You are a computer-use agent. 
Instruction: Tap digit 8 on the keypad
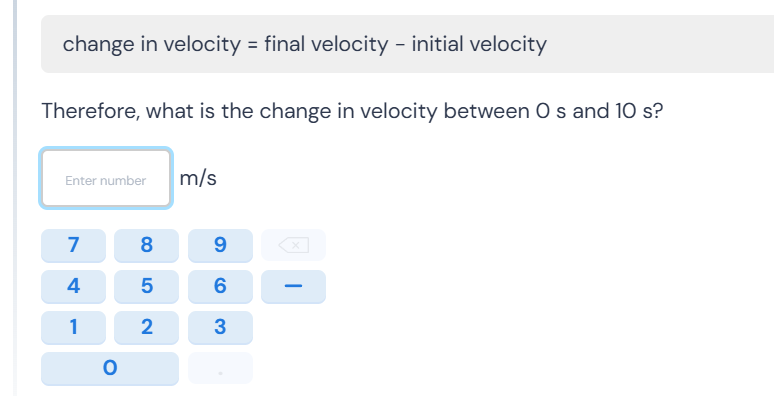tap(147, 245)
